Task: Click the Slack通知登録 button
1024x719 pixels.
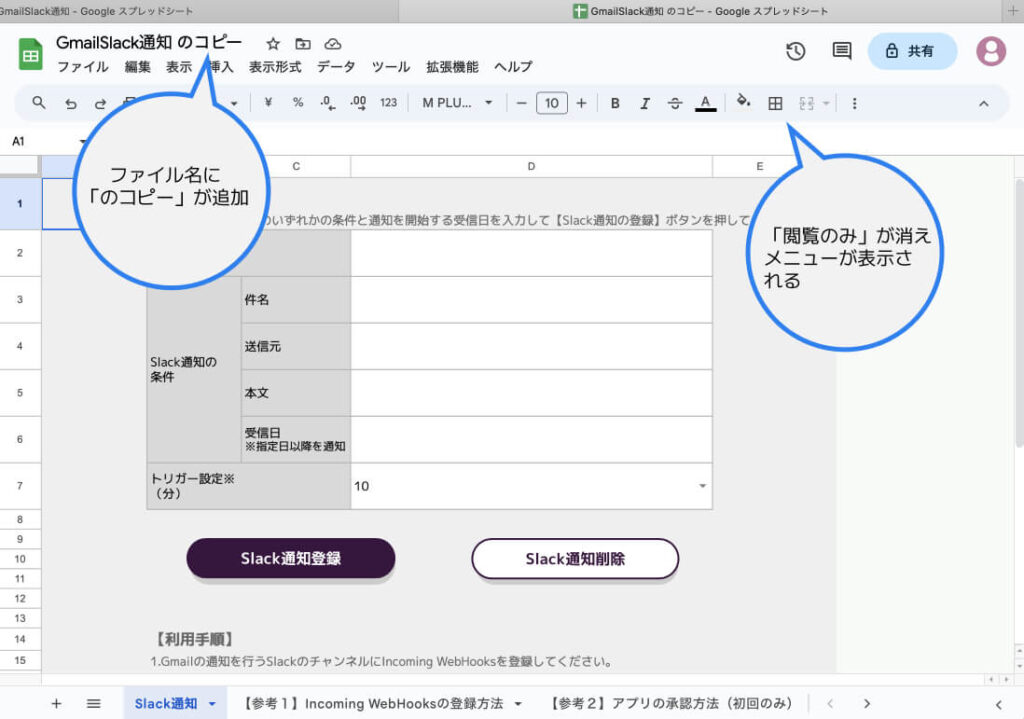Action: tap(291, 558)
